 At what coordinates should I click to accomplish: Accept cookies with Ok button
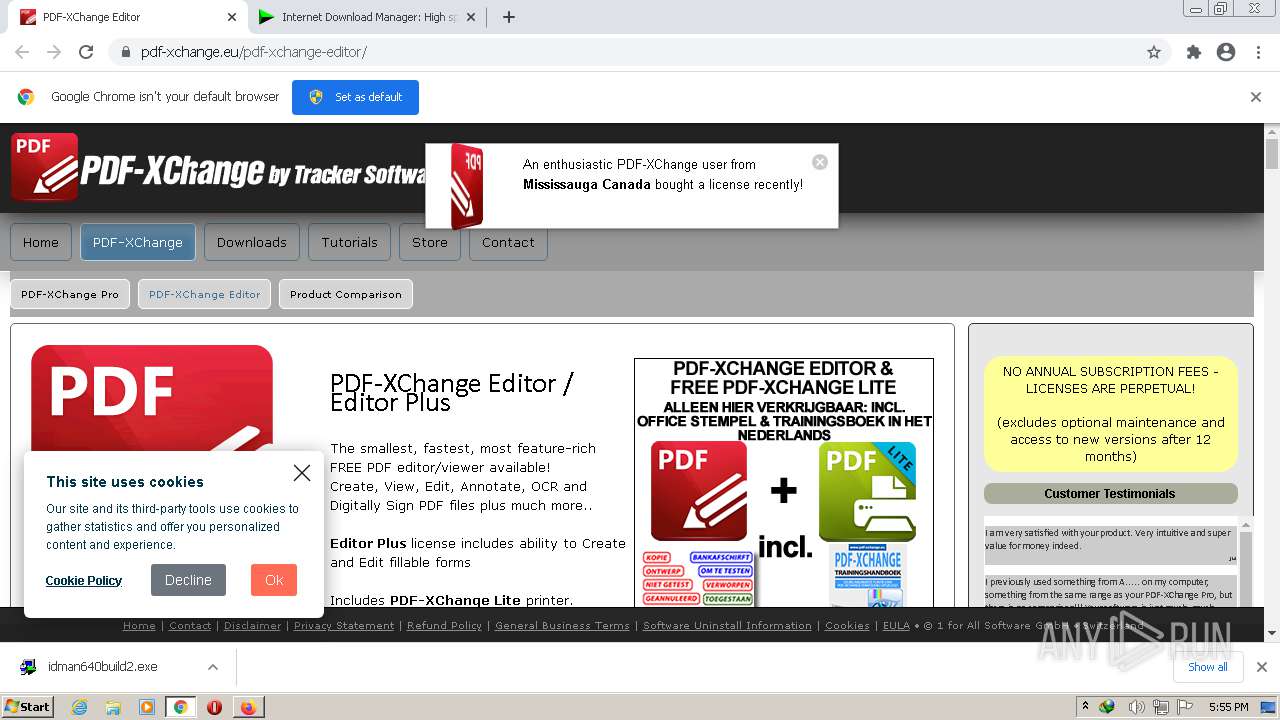274,580
